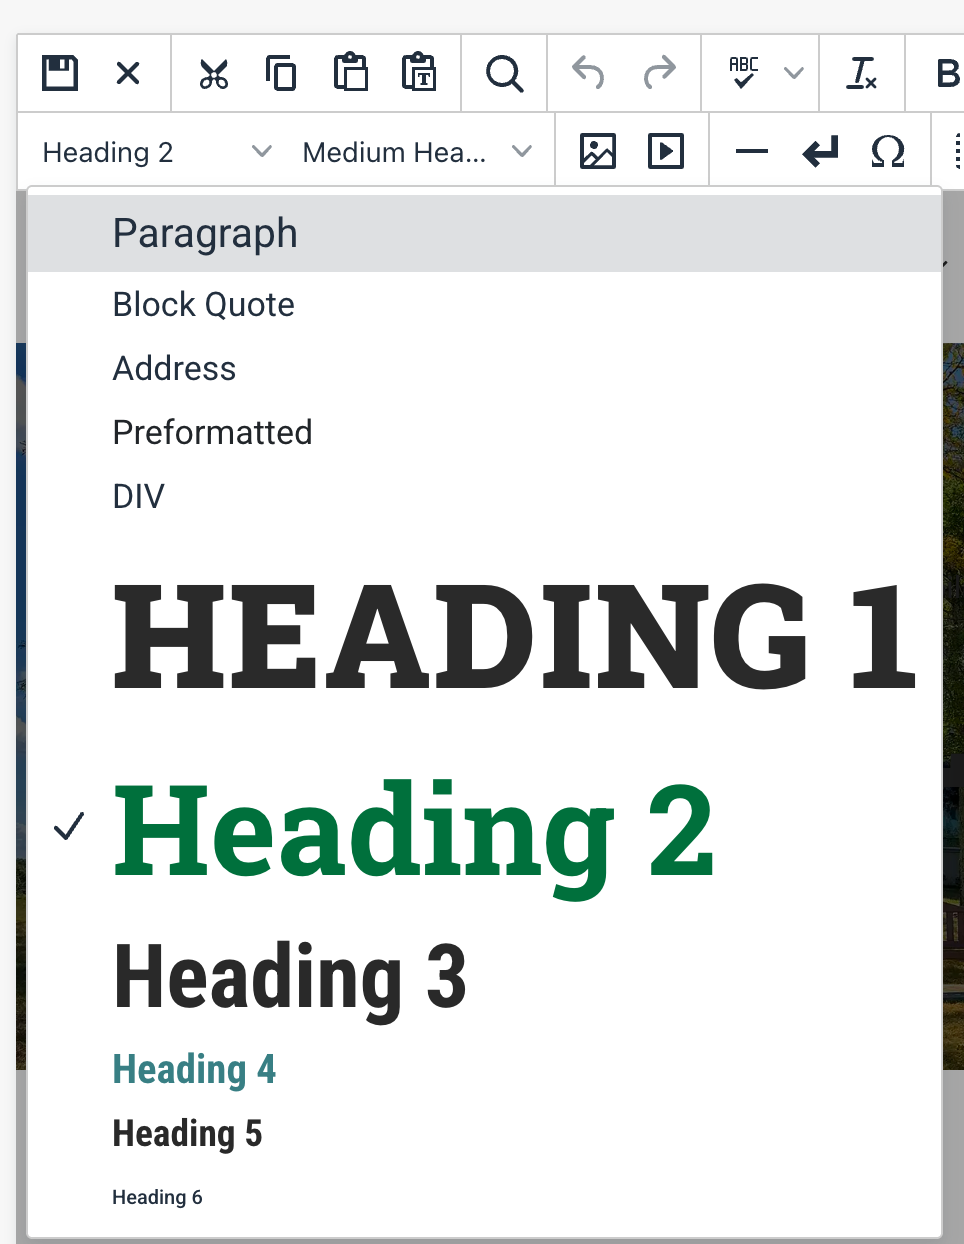Click the Save floppy disk icon
Screen dimensions: 964x1244
60,73
